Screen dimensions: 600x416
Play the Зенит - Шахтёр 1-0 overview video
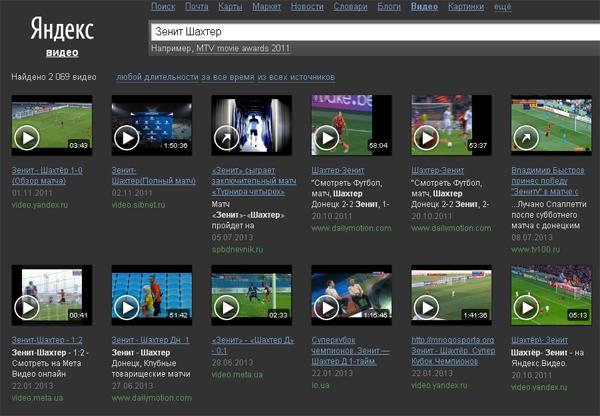27,137
